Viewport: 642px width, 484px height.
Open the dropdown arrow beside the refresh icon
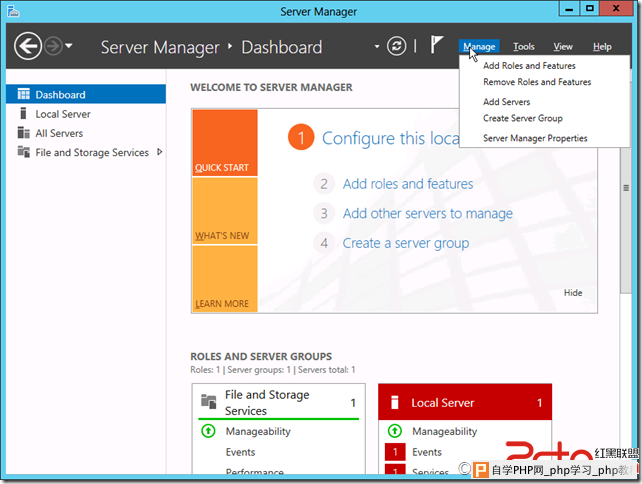377,46
